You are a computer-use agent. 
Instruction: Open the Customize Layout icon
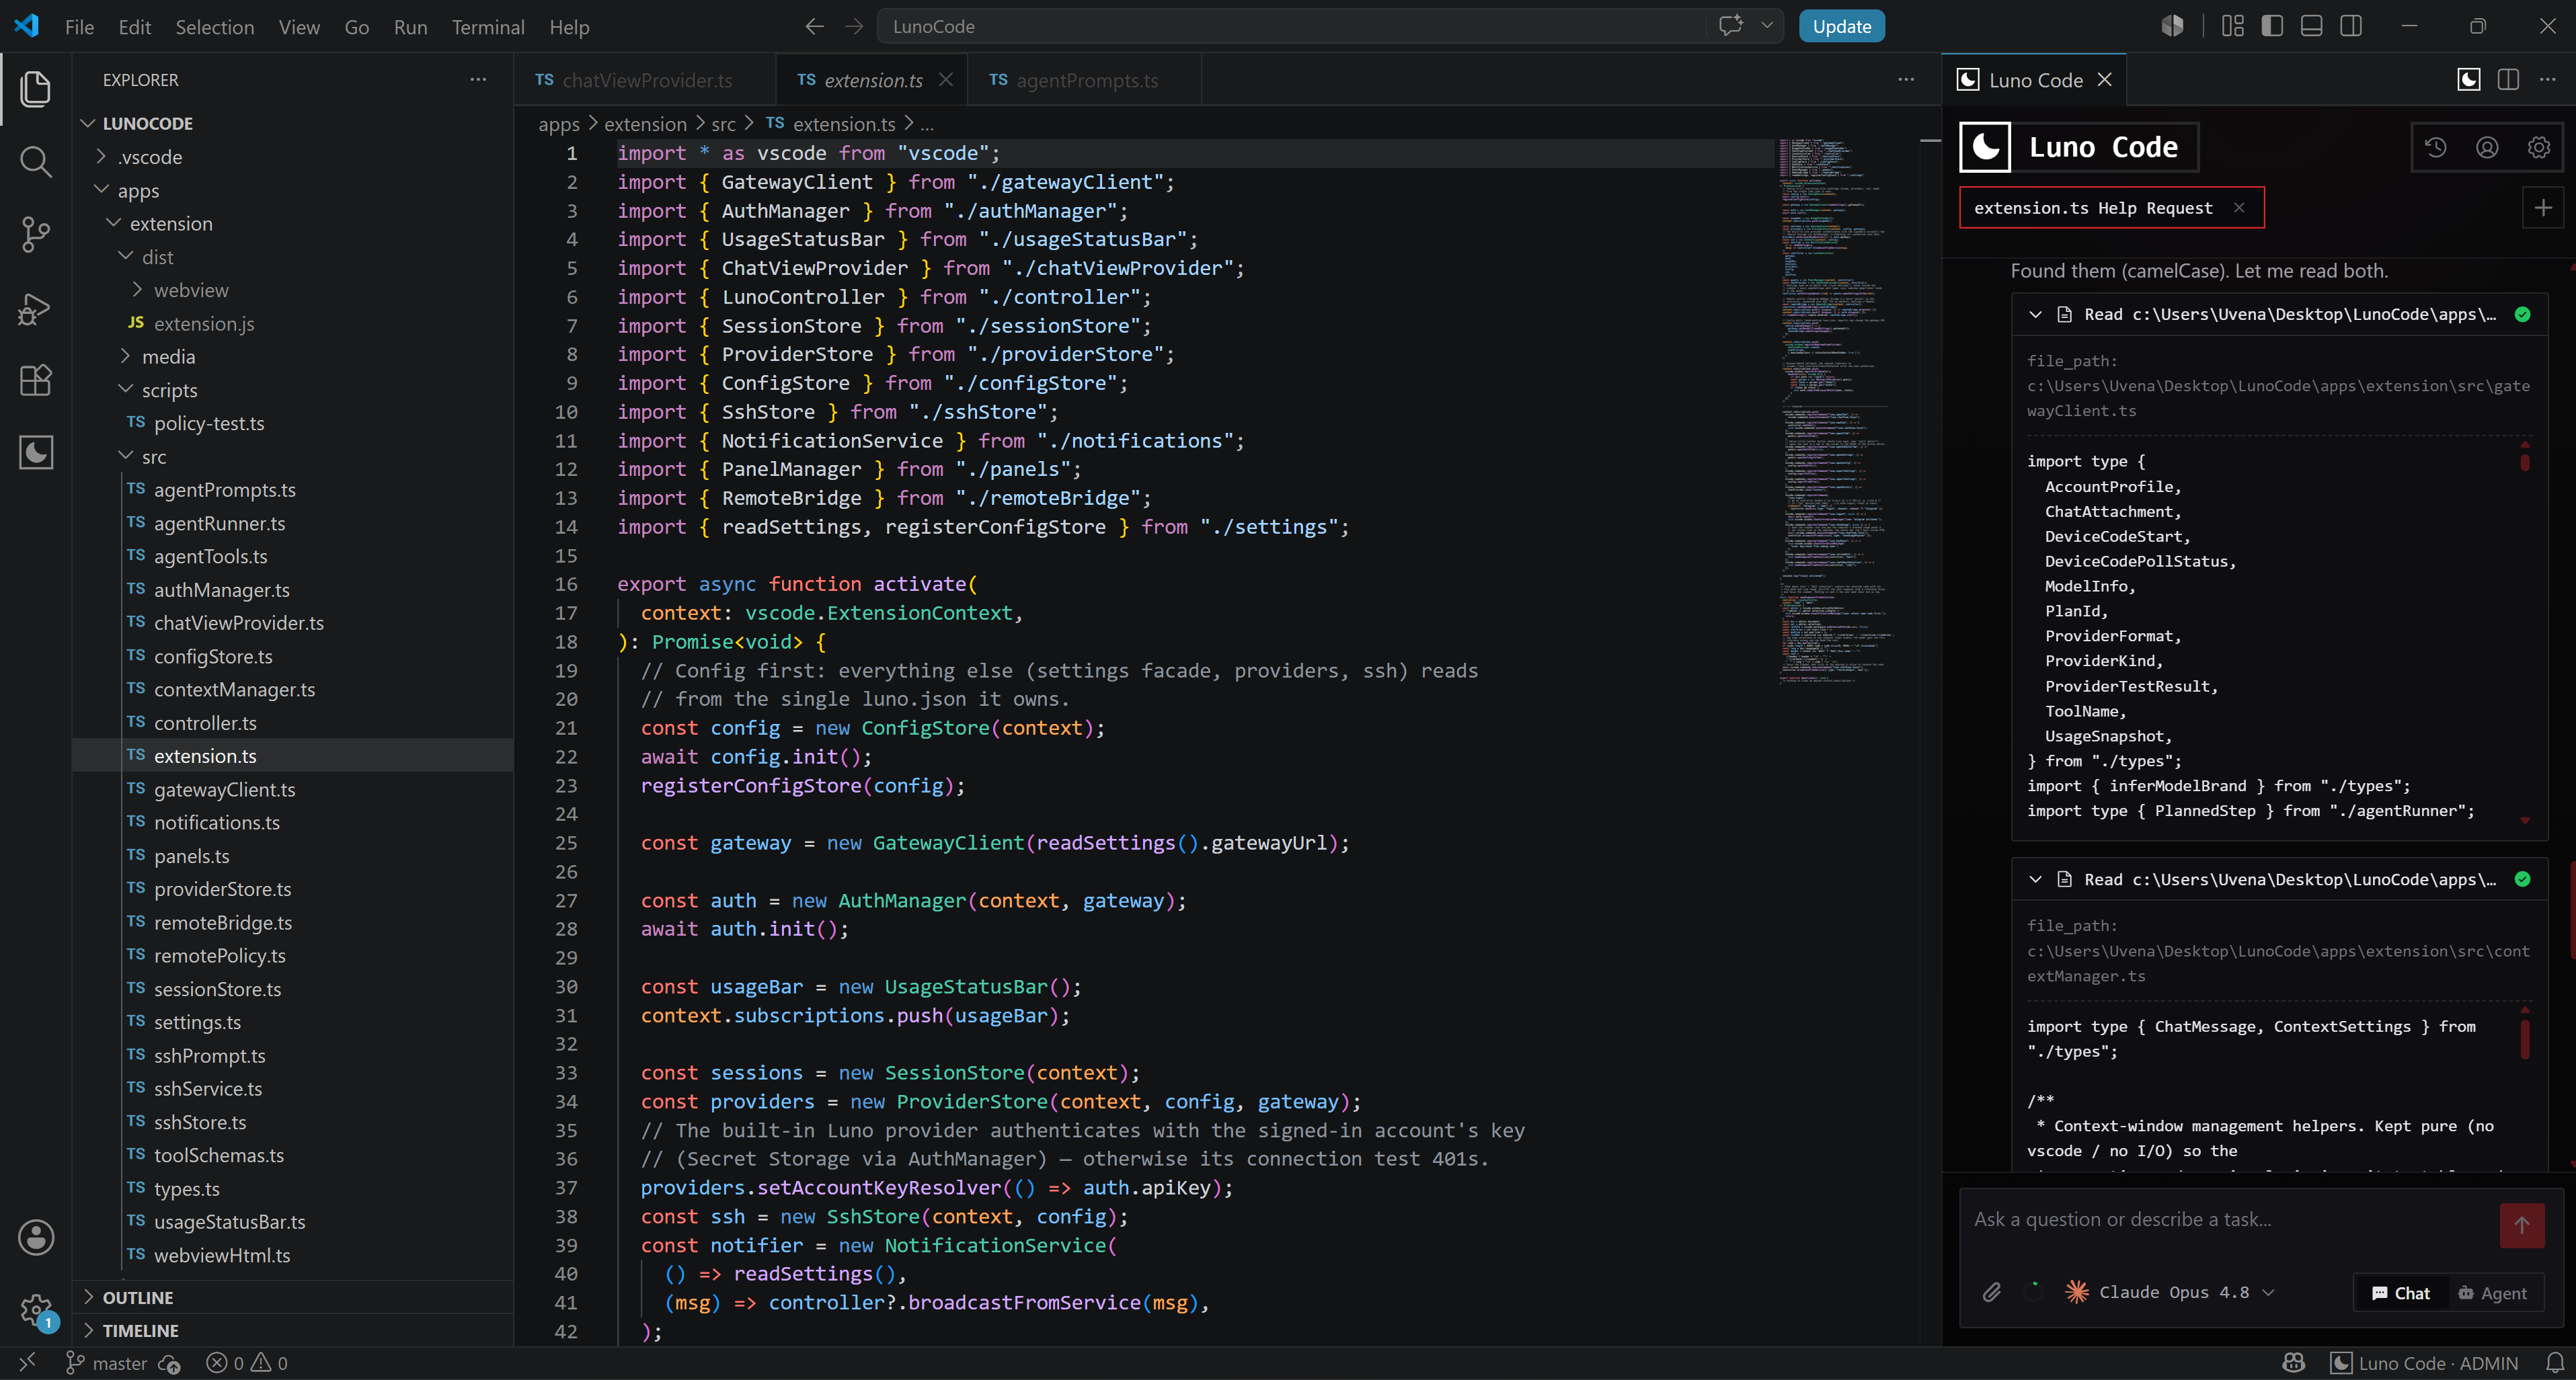pyautogui.click(x=2233, y=26)
